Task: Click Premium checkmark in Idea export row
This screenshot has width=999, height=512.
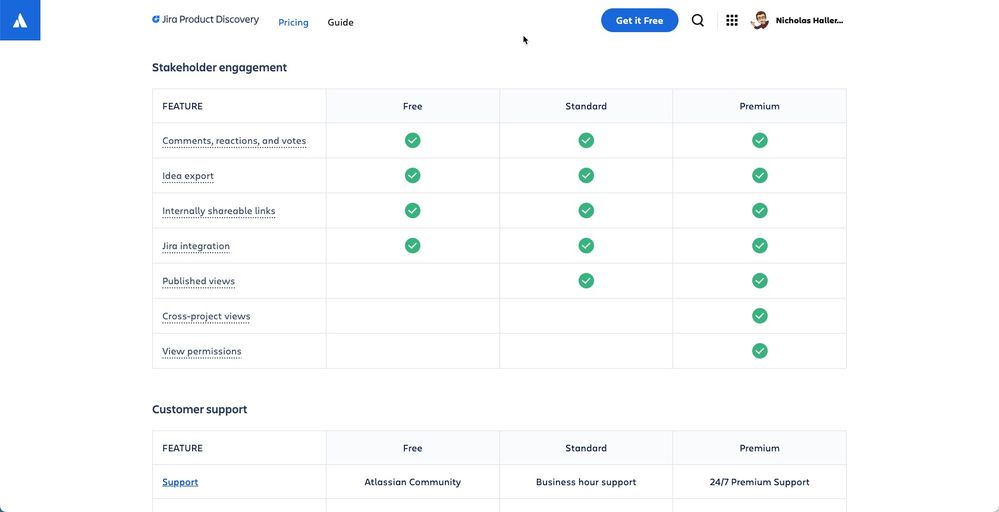Action: point(759,175)
